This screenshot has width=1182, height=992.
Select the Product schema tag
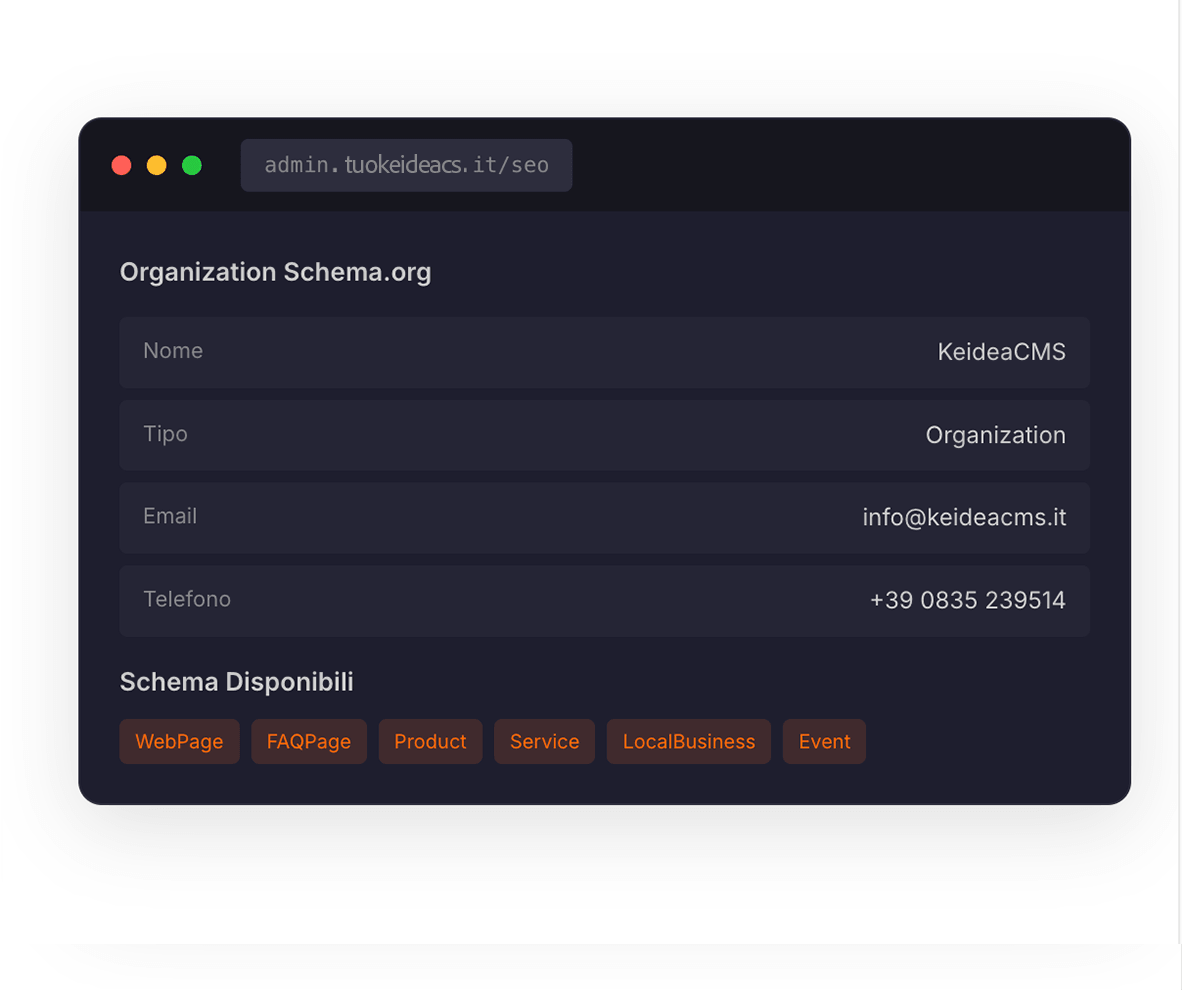point(430,741)
